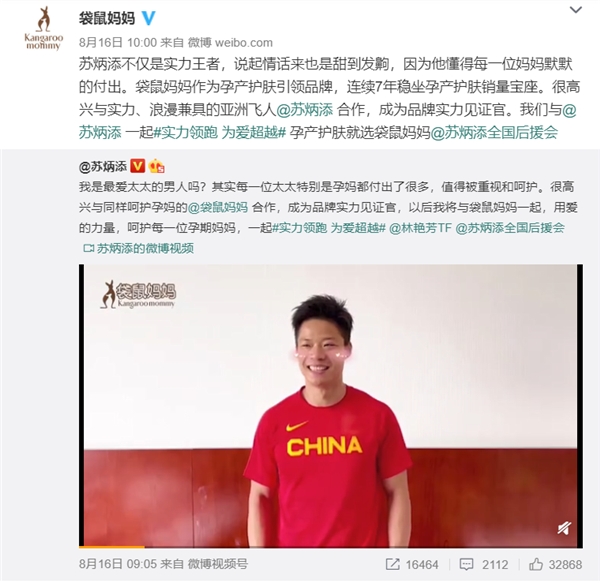600x583 pixels.
Task: Like the post via the thumbs-up icon
Action: [x=536, y=563]
